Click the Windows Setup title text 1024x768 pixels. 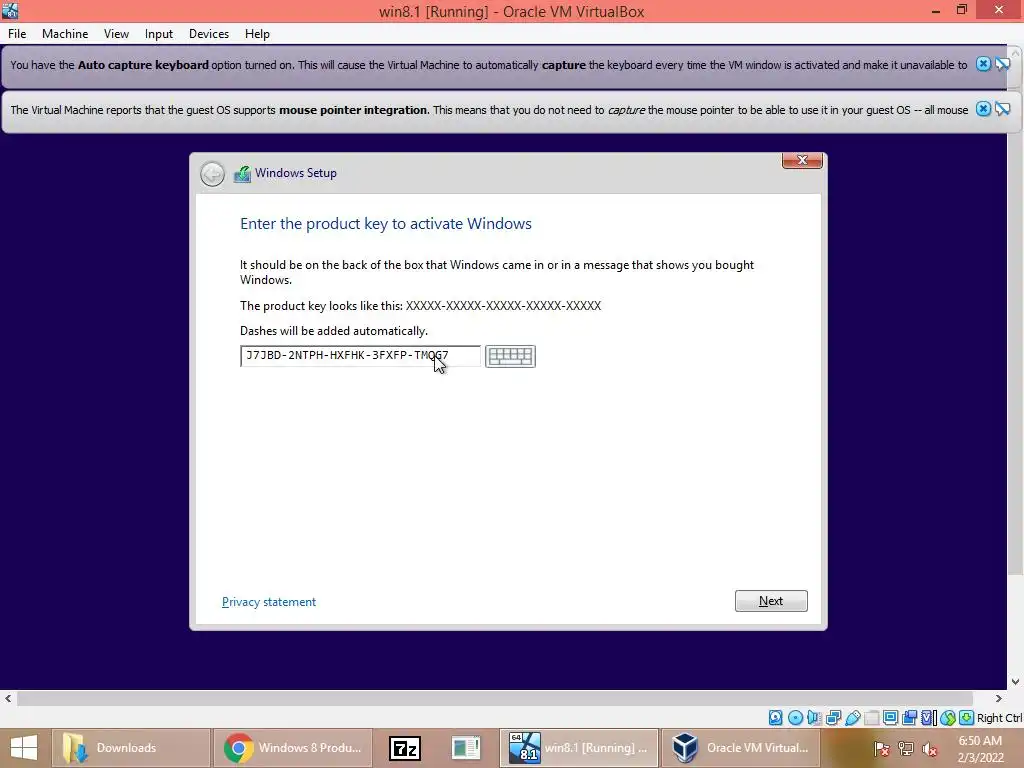click(296, 173)
